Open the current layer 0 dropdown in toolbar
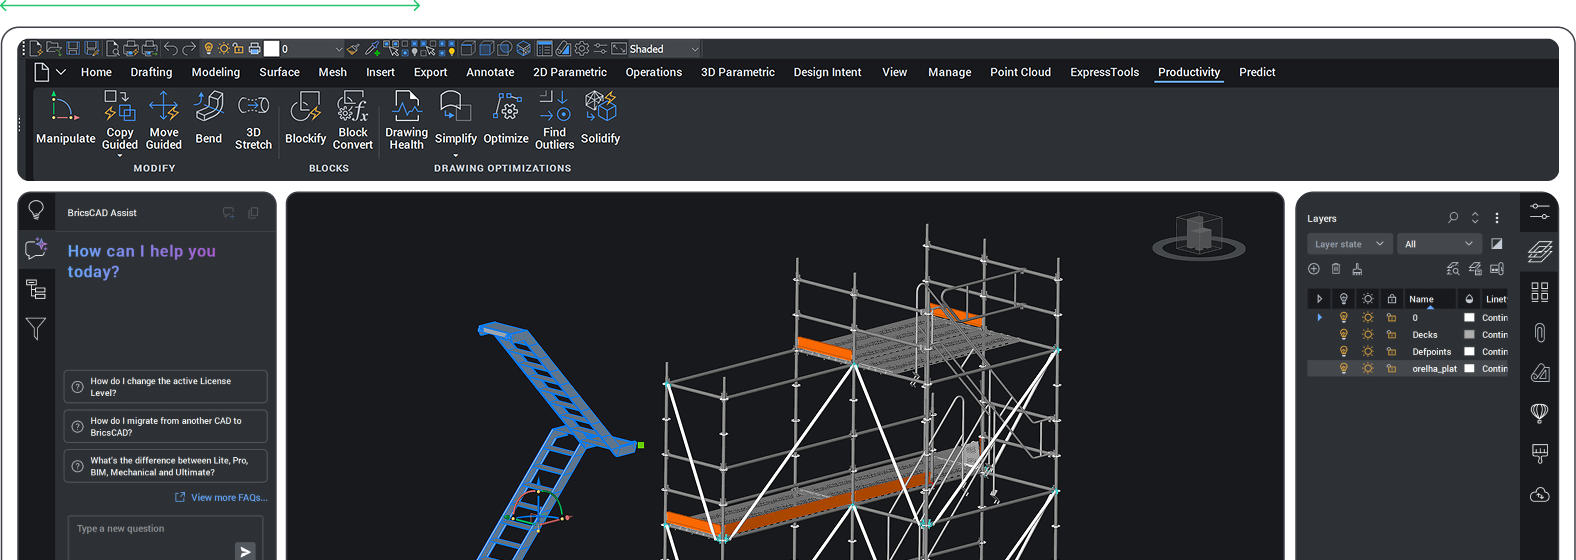The image size is (1576, 560). (x=311, y=48)
